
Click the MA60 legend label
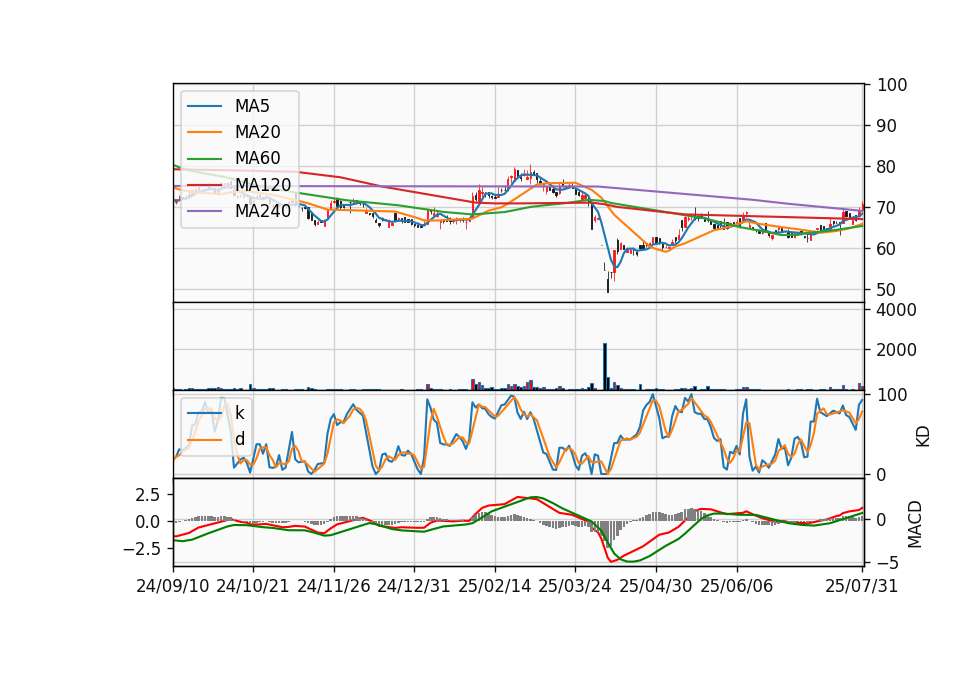point(258,158)
